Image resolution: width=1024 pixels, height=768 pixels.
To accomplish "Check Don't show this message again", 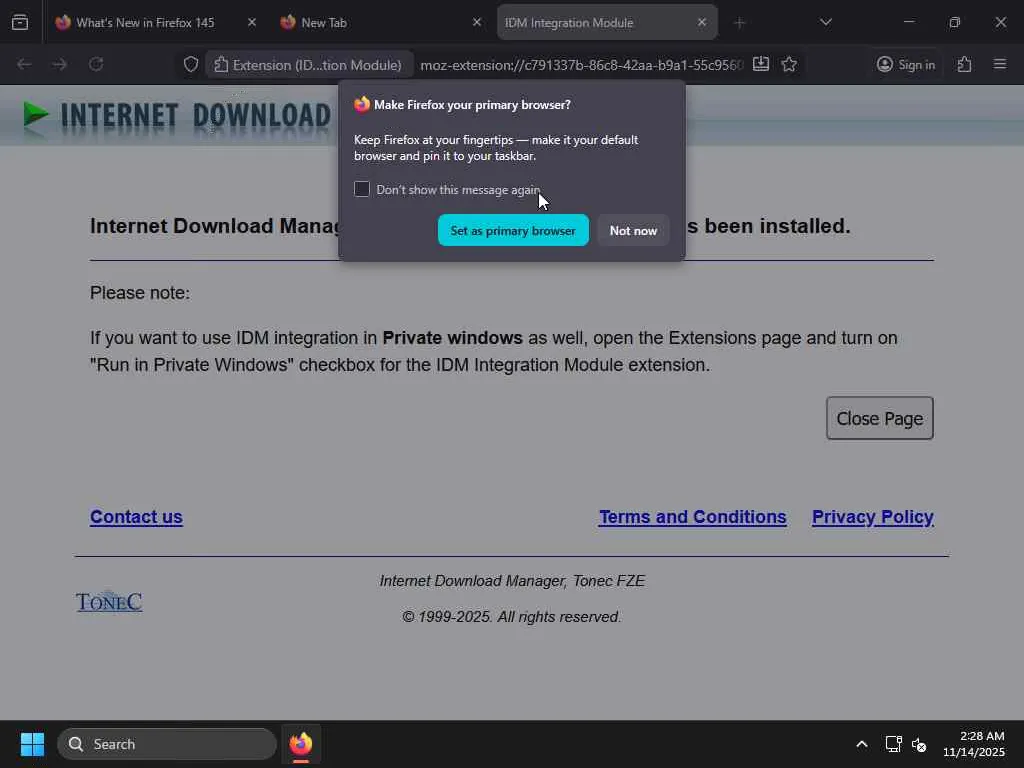I will coord(362,189).
